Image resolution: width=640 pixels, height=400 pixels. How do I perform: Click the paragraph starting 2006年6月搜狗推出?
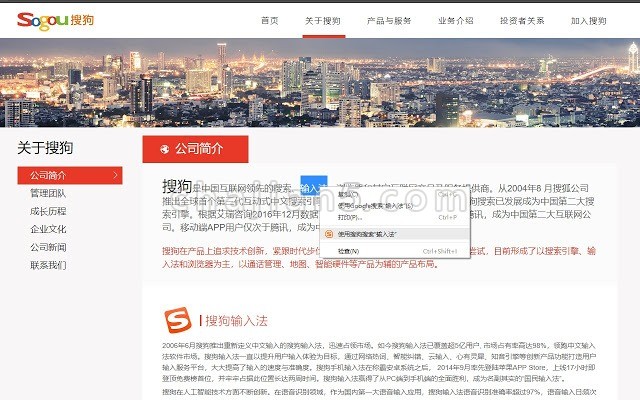(379, 362)
